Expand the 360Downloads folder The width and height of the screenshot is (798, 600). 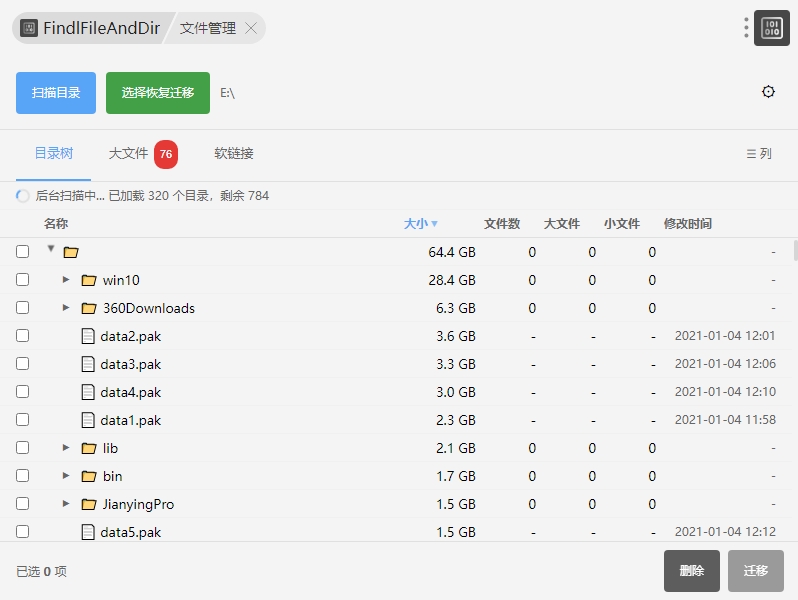coord(66,307)
